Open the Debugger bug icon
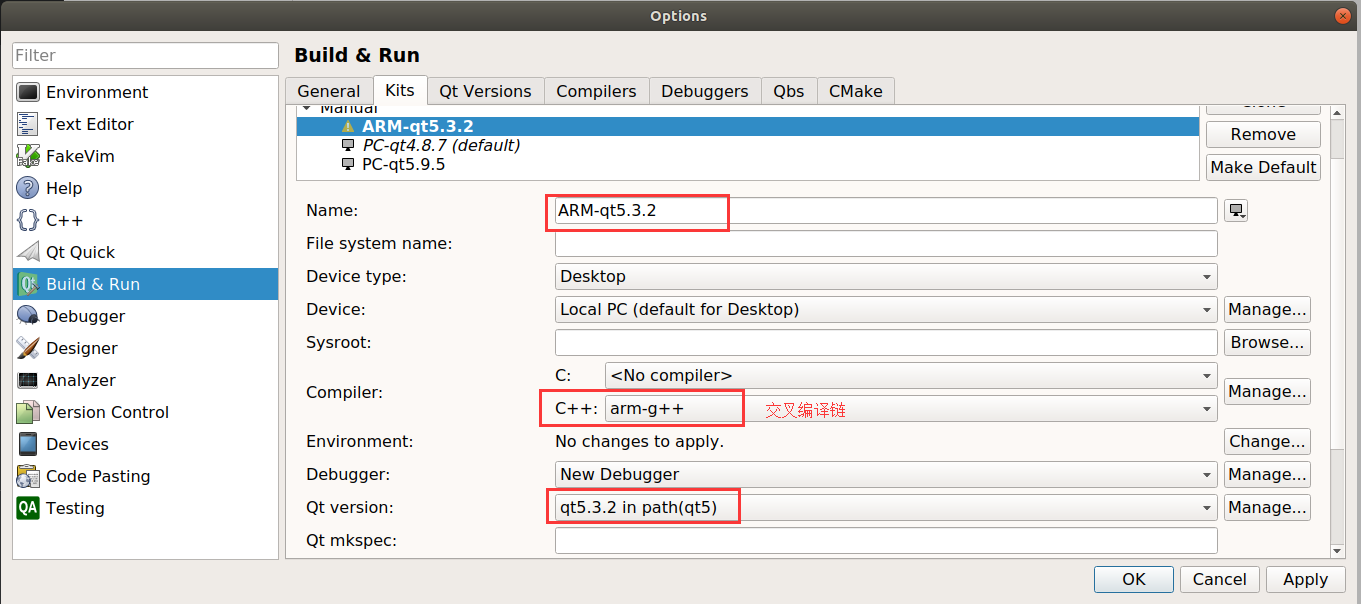 28,316
